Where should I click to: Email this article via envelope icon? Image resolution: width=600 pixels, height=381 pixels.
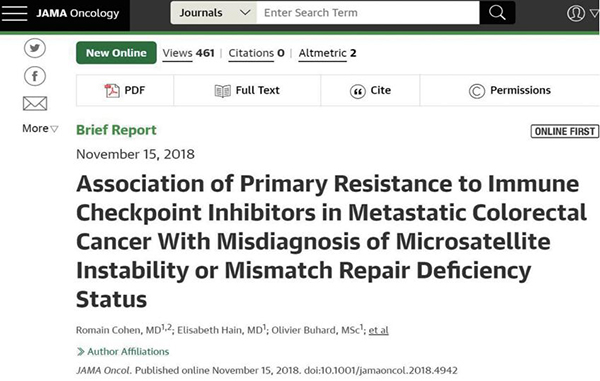pos(35,103)
